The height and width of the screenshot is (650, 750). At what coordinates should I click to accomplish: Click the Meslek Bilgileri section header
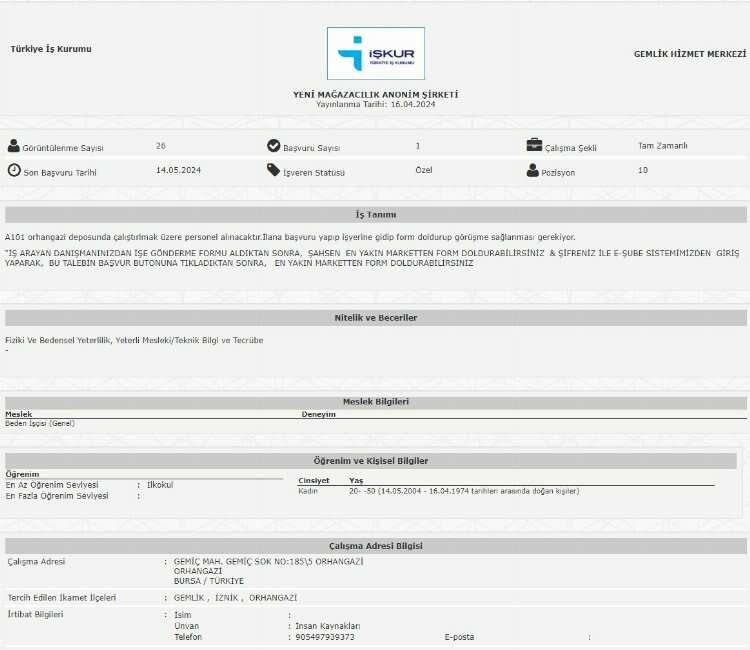[x=375, y=401]
